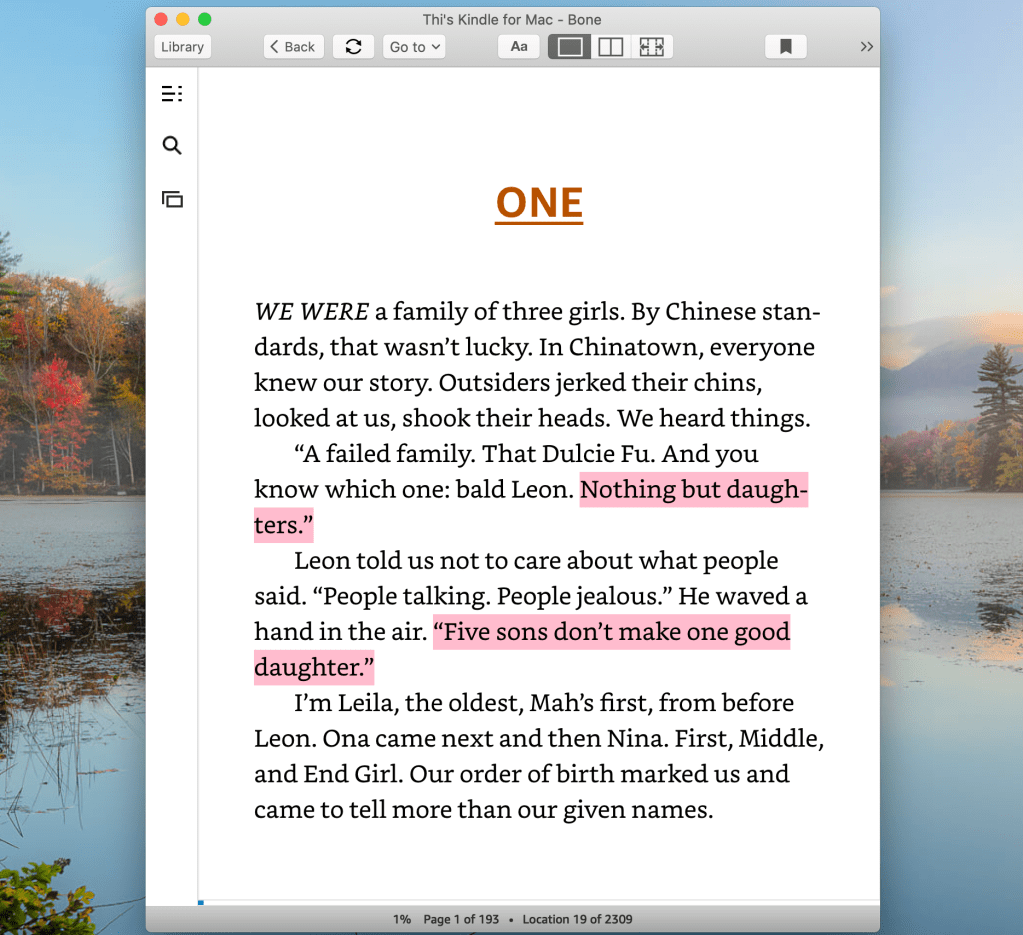Open the notebook flashcards icon in sidebar
Viewport: 1023px width, 935px height.
point(172,199)
